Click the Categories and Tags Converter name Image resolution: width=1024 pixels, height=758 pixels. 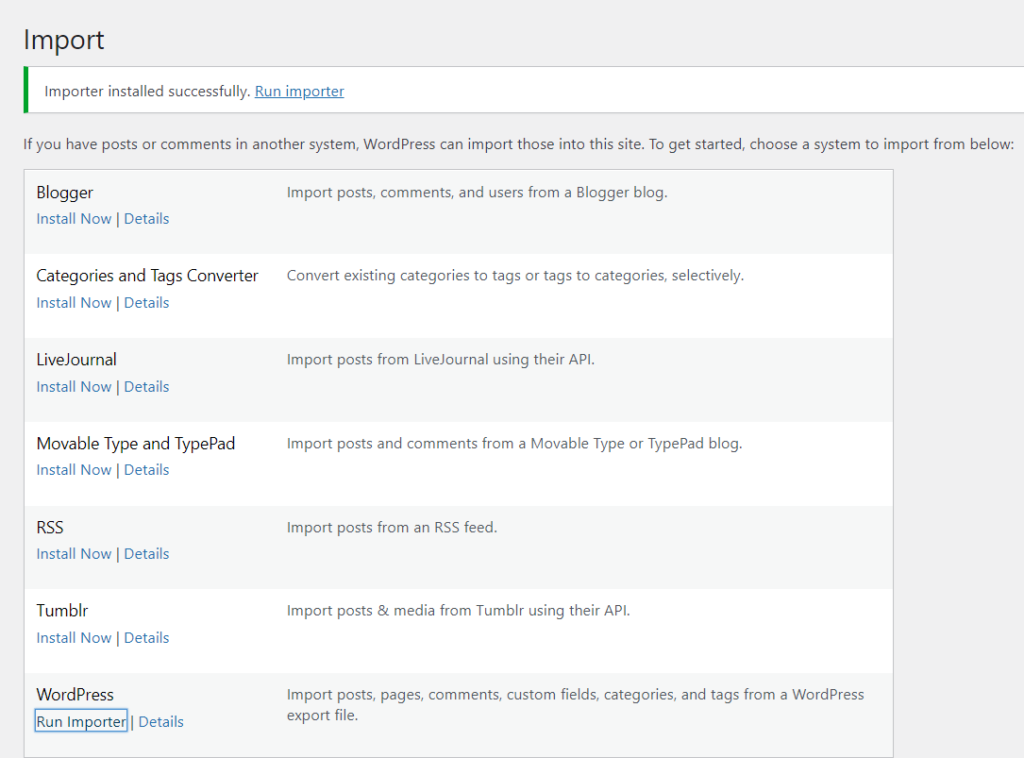tap(148, 276)
